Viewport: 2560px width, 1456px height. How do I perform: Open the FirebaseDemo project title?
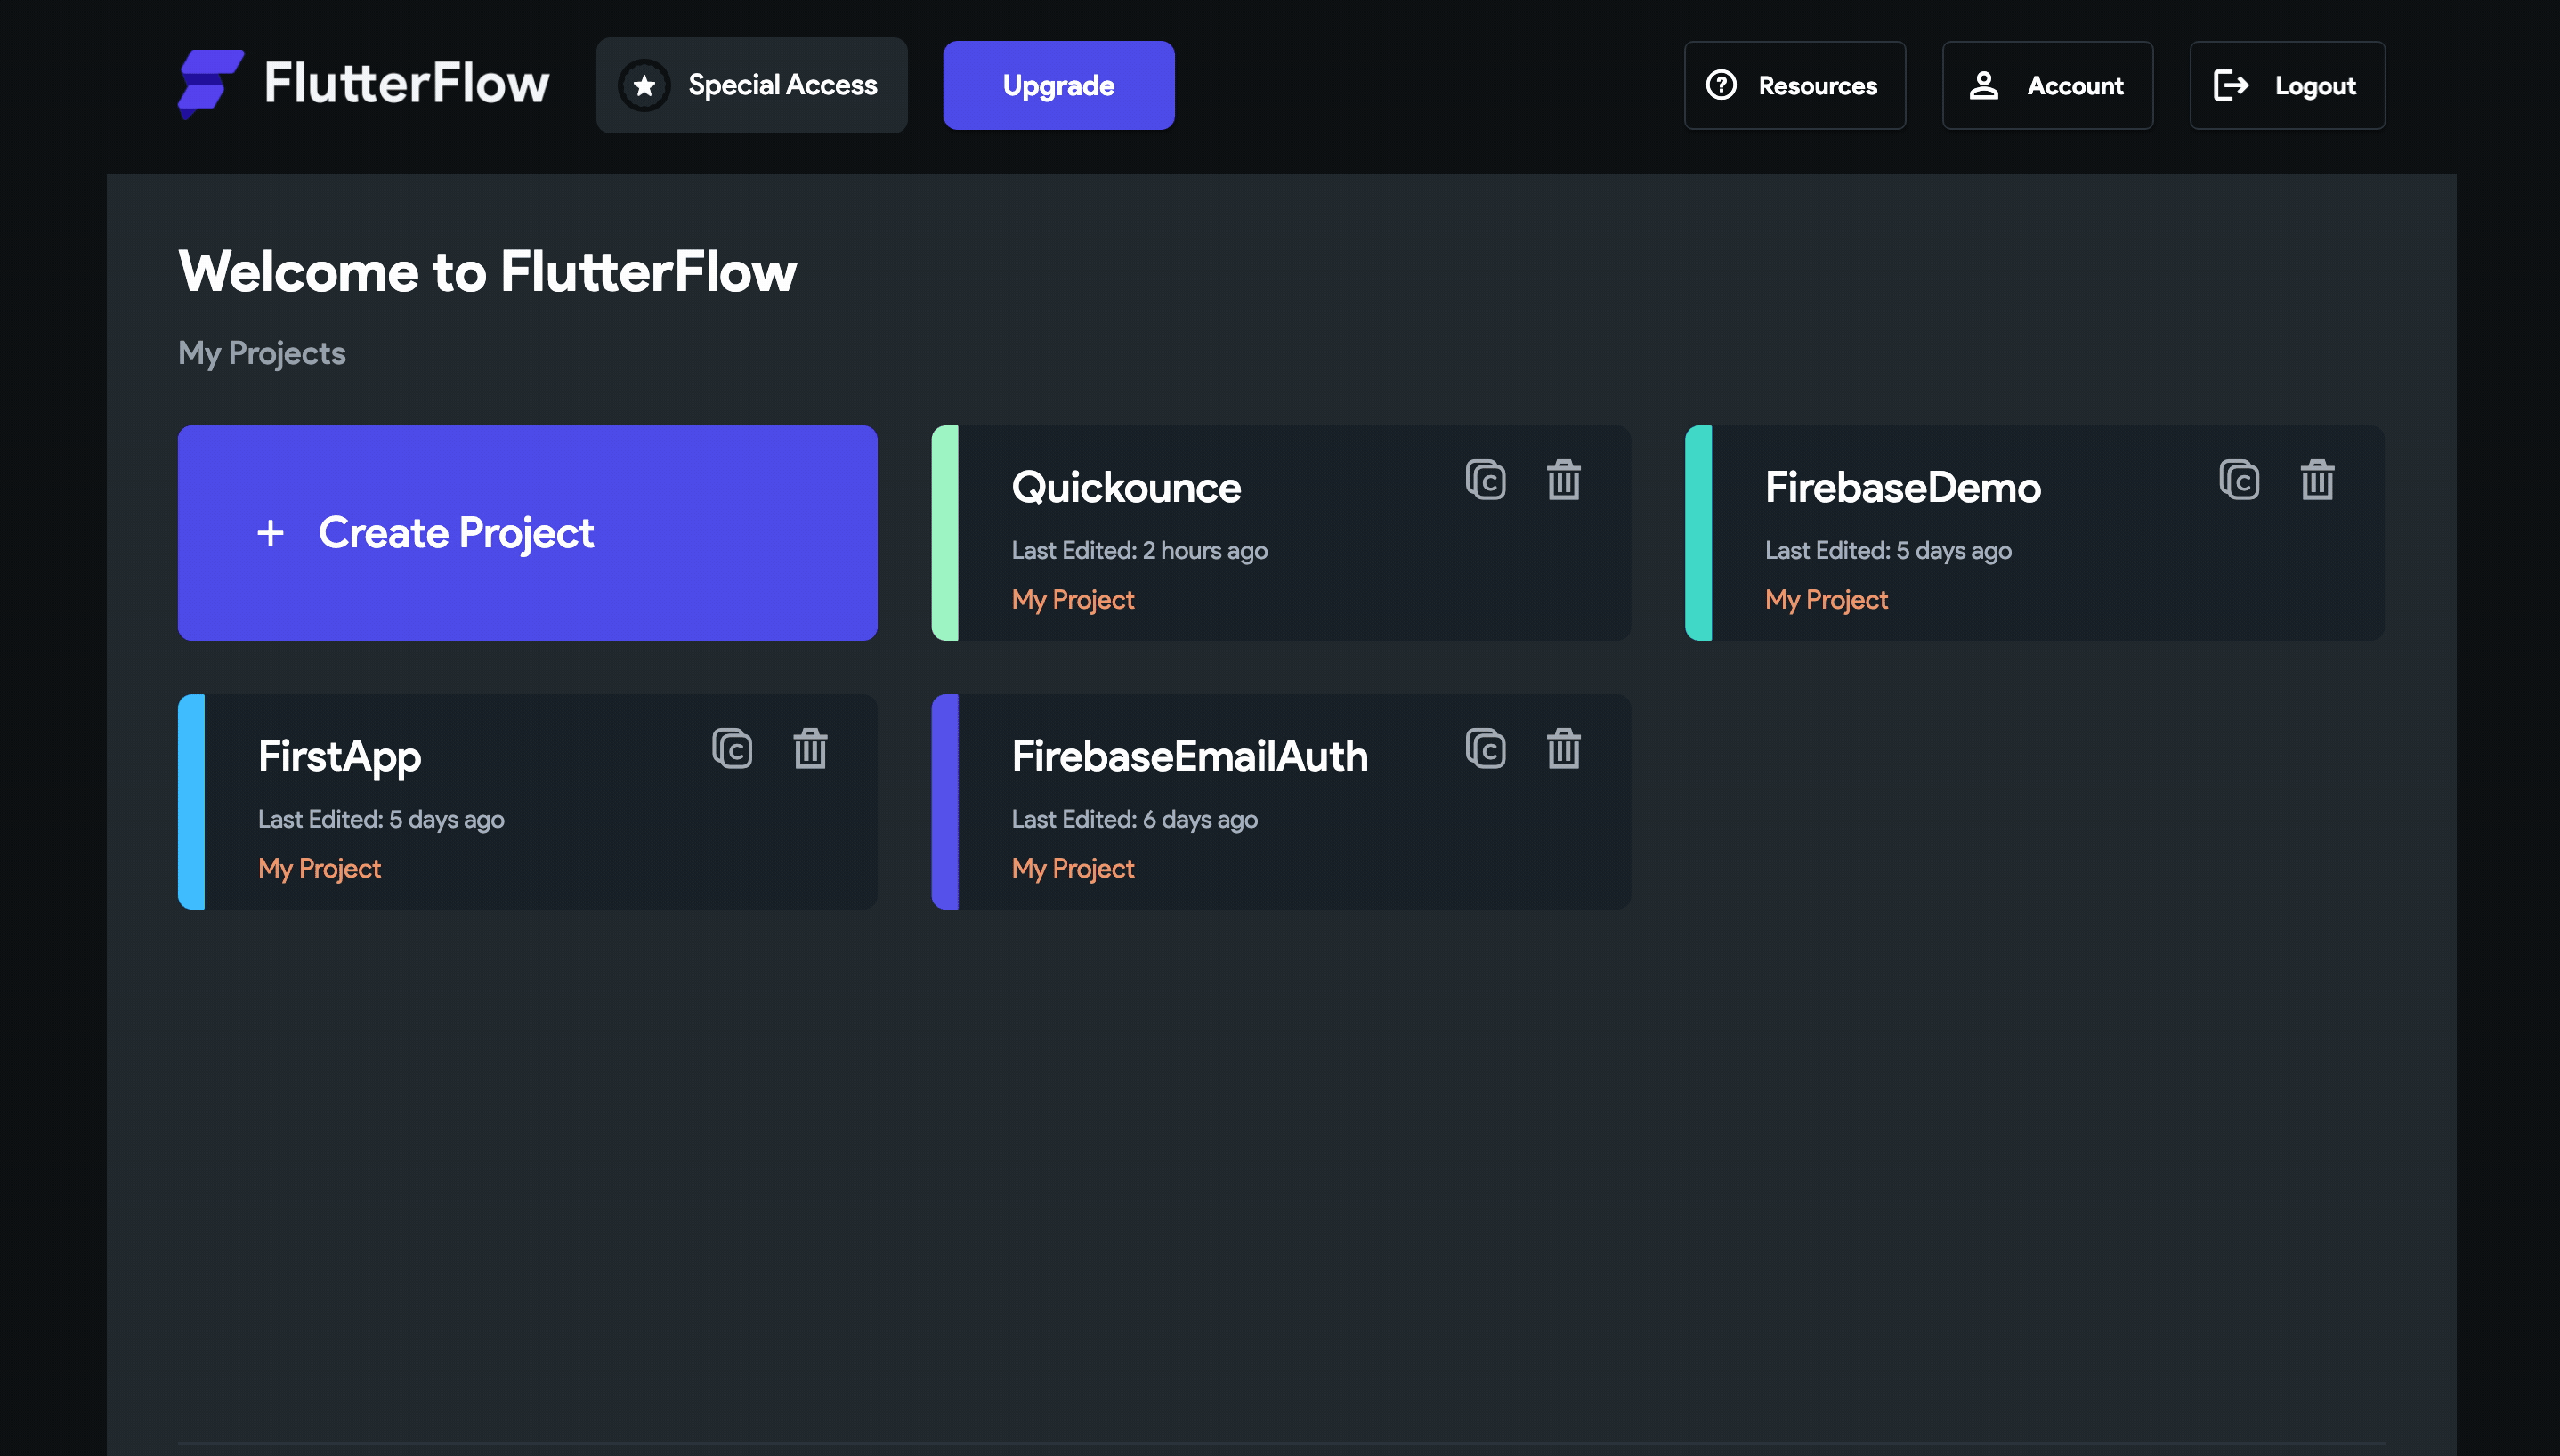pos(1903,488)
